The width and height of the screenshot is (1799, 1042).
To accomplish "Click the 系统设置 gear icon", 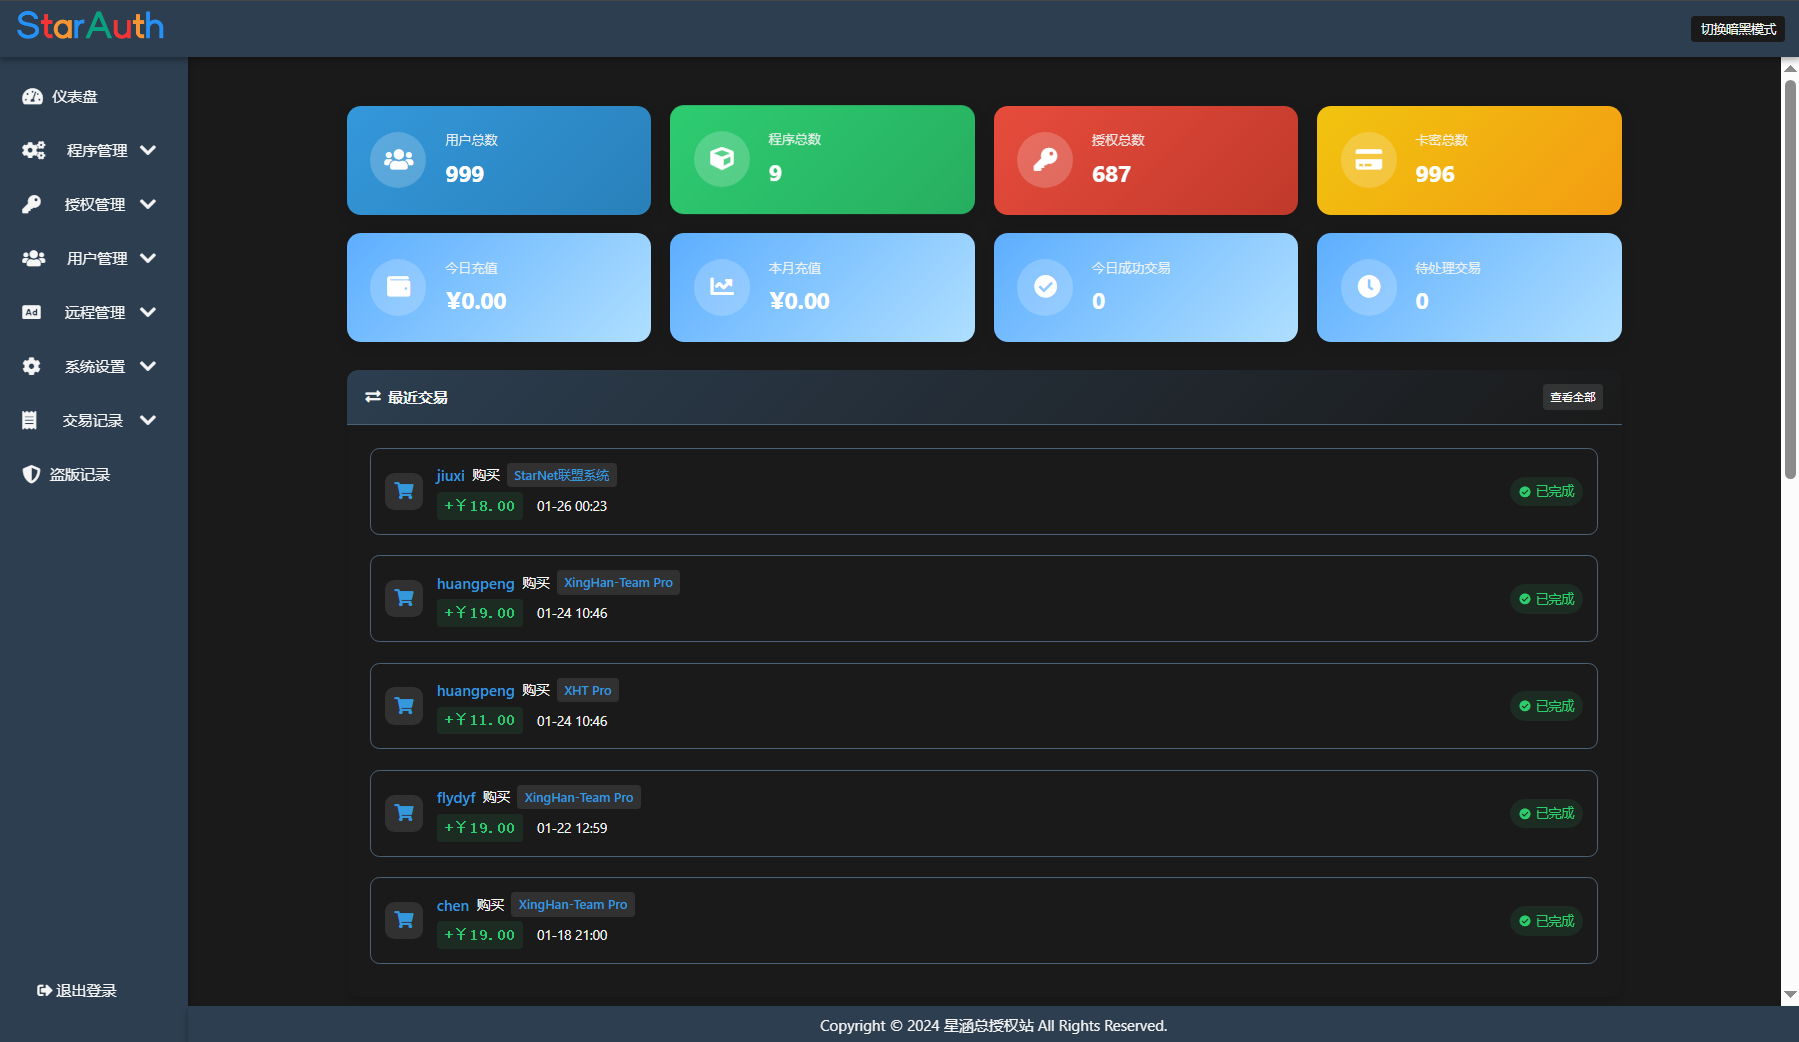I will click(32, 366).
